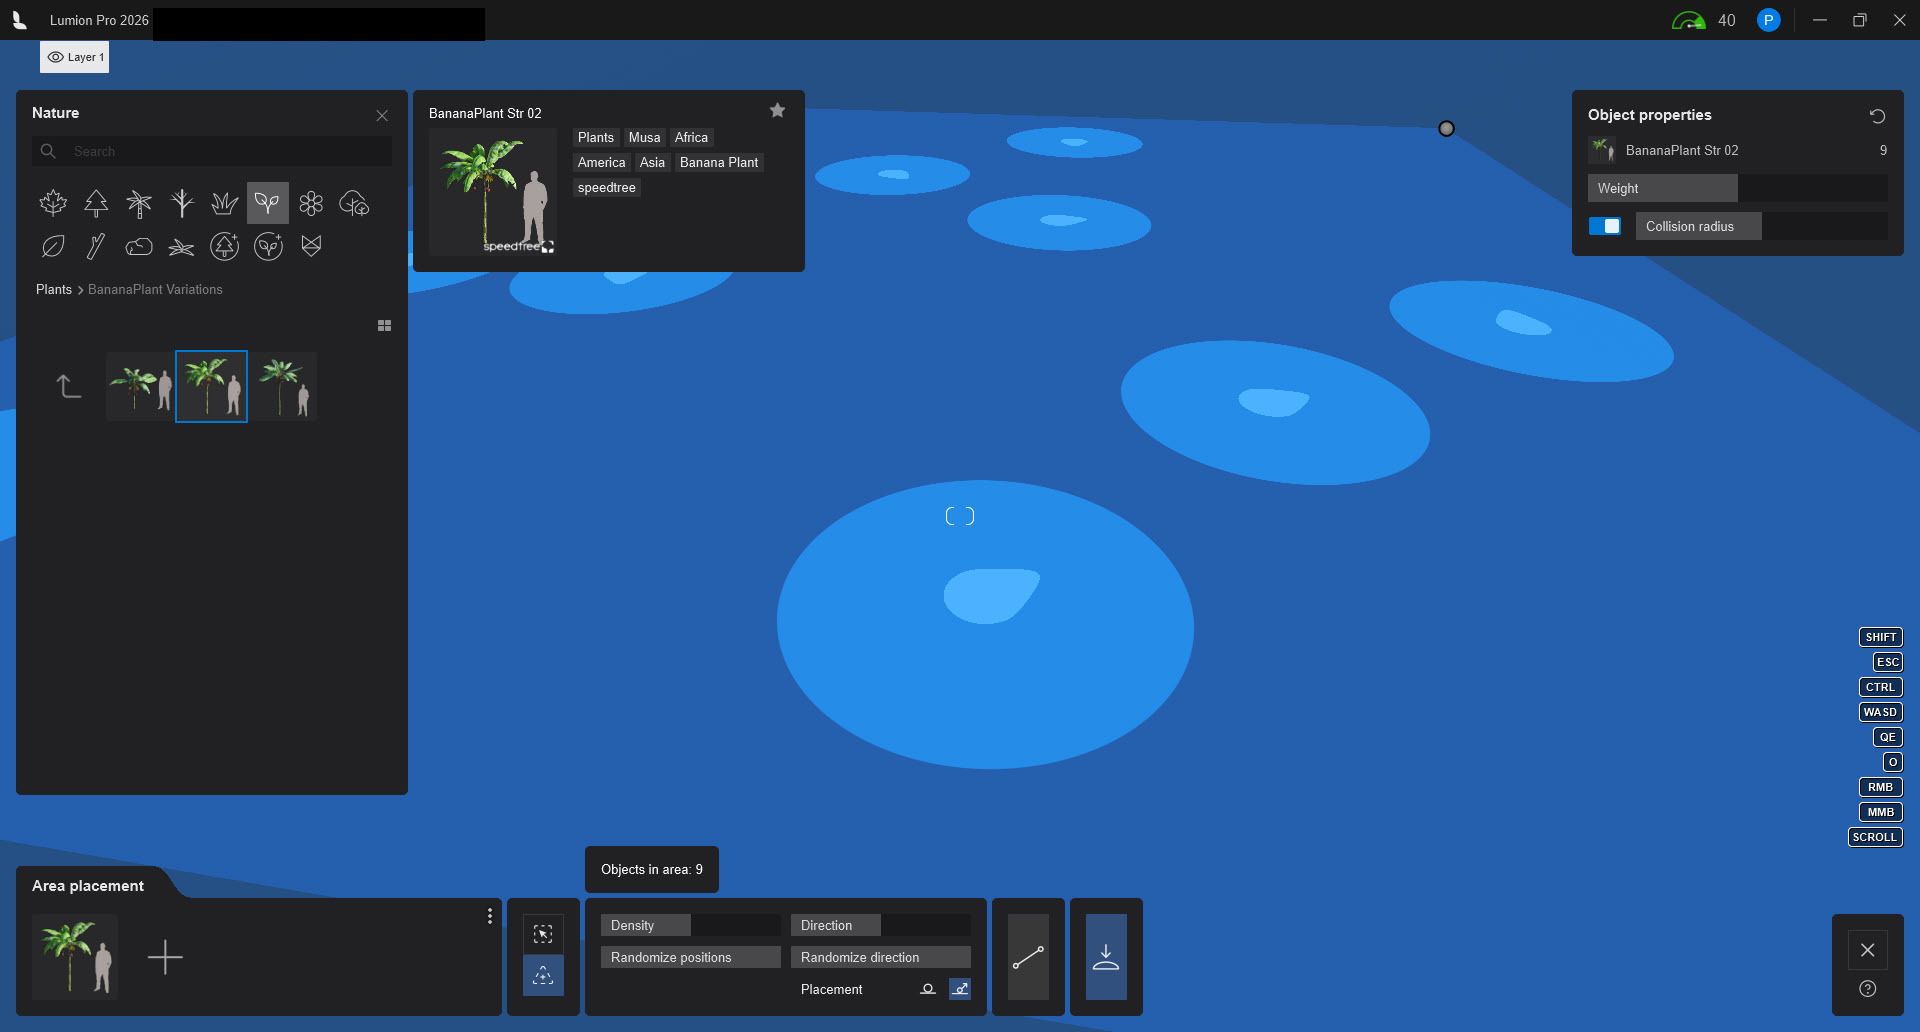Reset object properties with the undo arrow
The width and height of the screenshot is (1920, 1032).
[1877, 116]
